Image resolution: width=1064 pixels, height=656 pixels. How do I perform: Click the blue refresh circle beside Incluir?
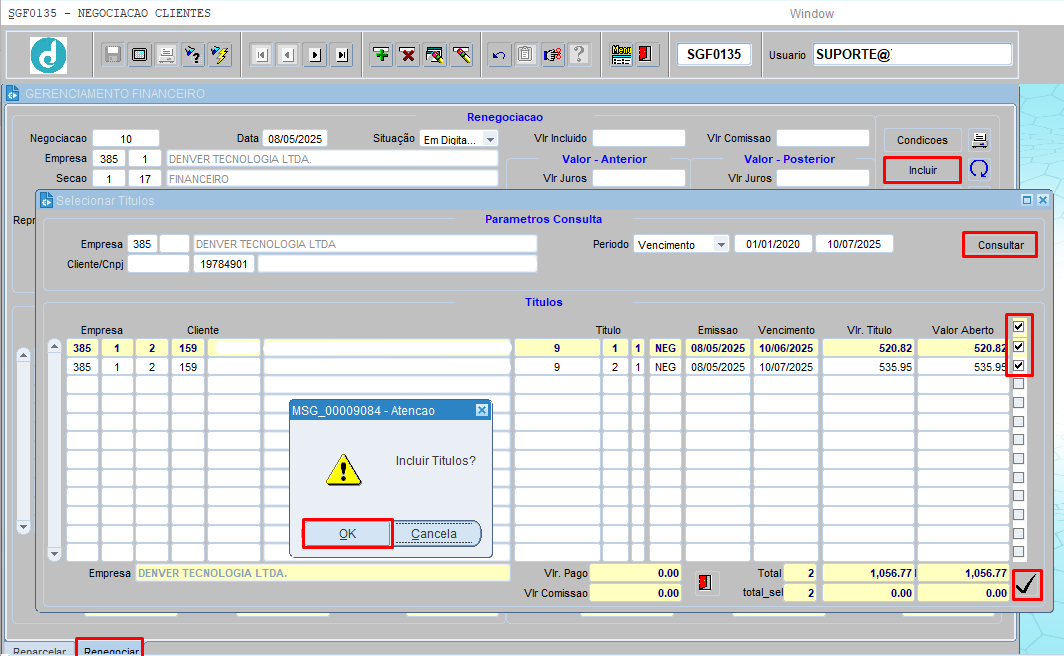point(978,169)
